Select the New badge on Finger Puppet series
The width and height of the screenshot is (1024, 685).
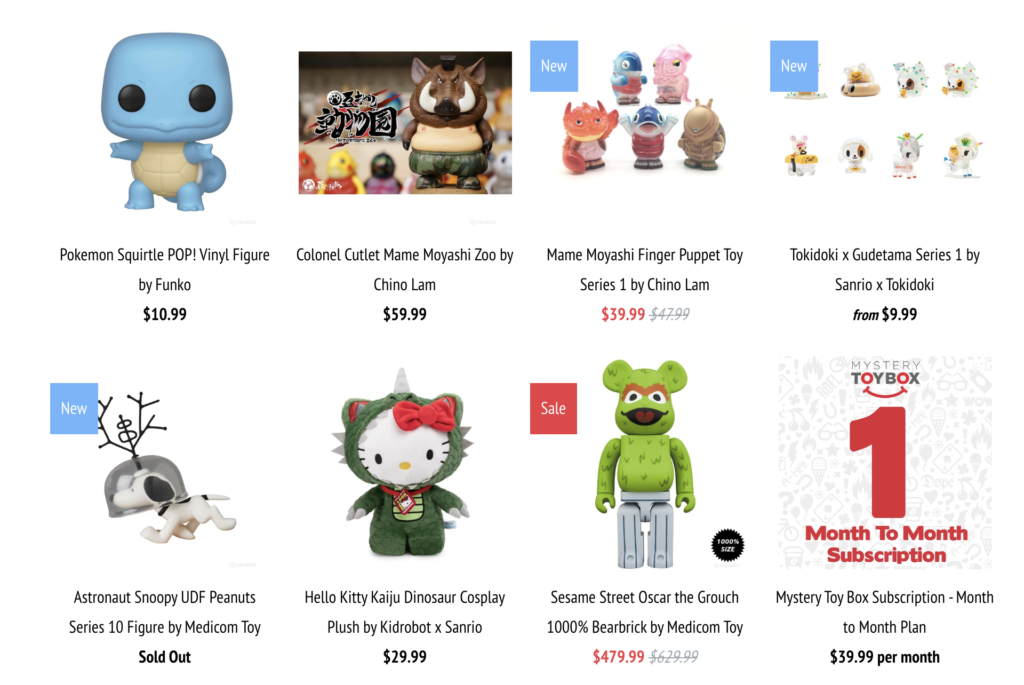pyautogui.click(x=554, y=66)
